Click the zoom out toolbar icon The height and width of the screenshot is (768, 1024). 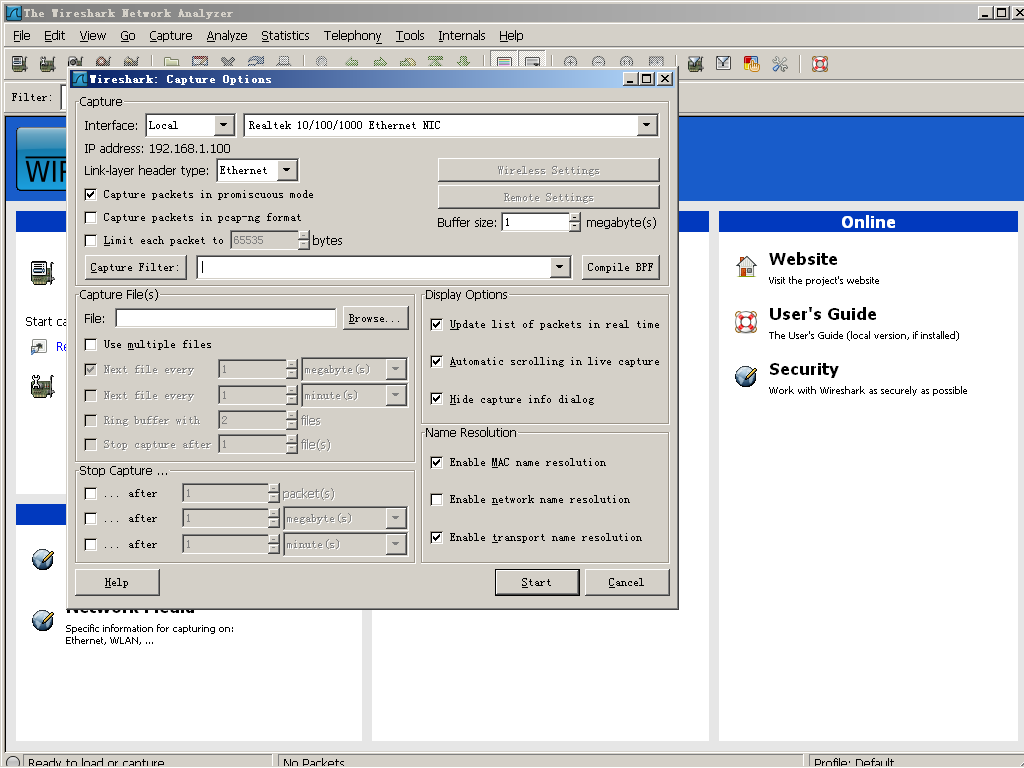click(x=598, y=63)
